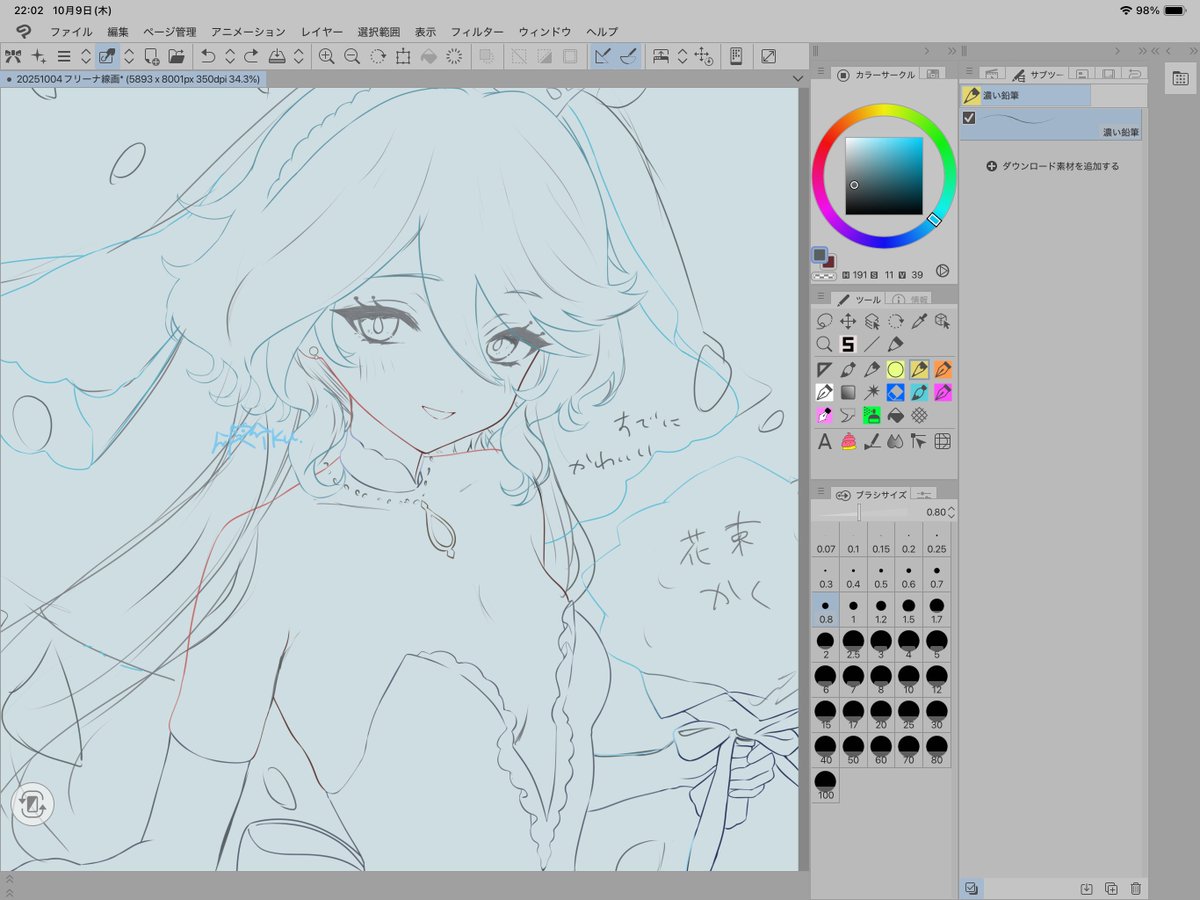Screen dimensions: 1200x900
Task: Toggle snap to special ruler button
Action: click(628, 56)
